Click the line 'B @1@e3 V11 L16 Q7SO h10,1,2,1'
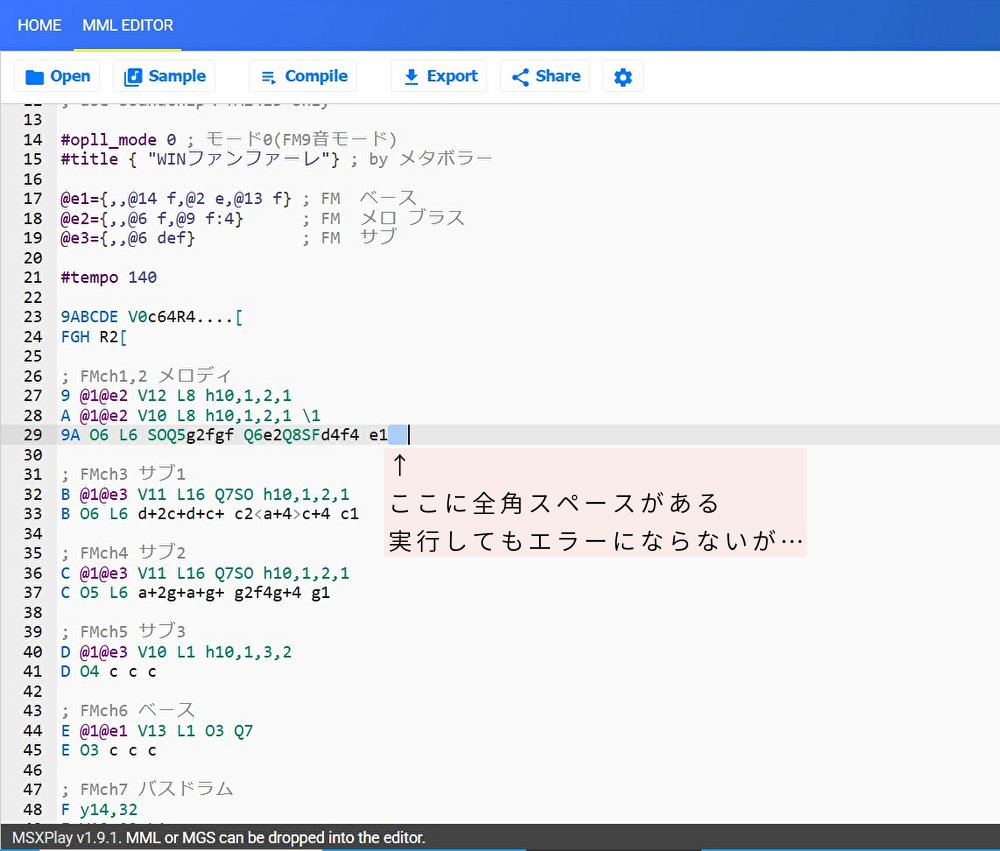The height and width of the screenshot is (851, 1000). coord(205,494)
